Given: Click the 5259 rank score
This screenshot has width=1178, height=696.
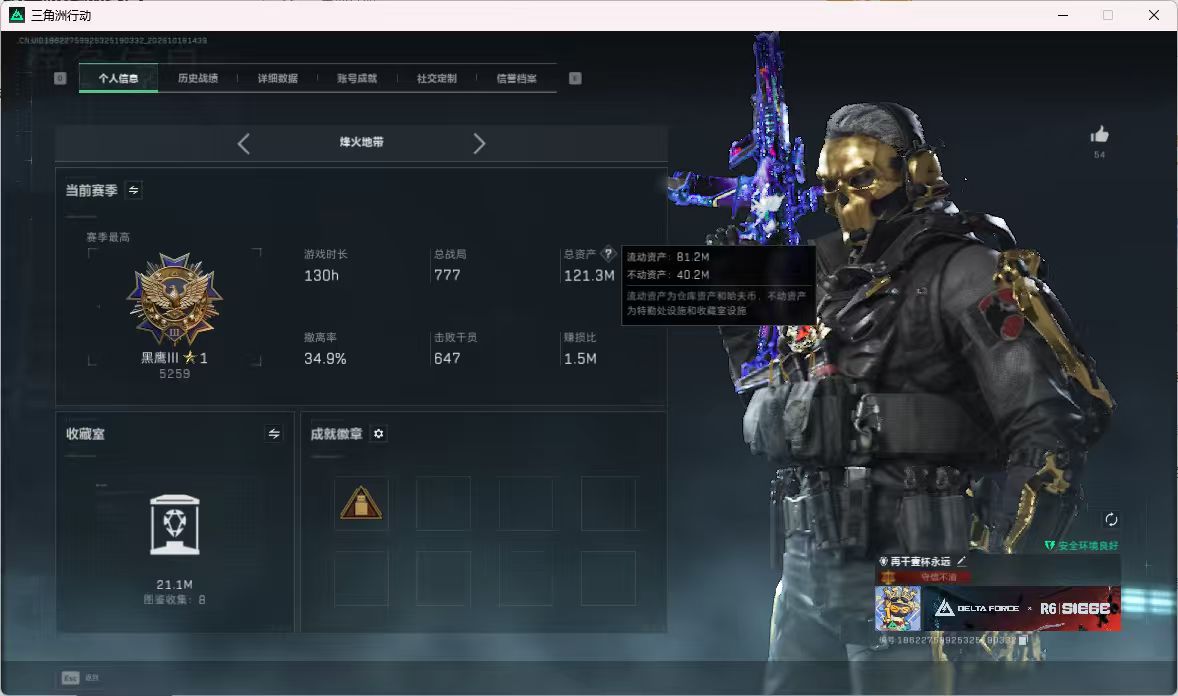Looking at the screenshot, I should pyautogui.click(x=174, y=374).
